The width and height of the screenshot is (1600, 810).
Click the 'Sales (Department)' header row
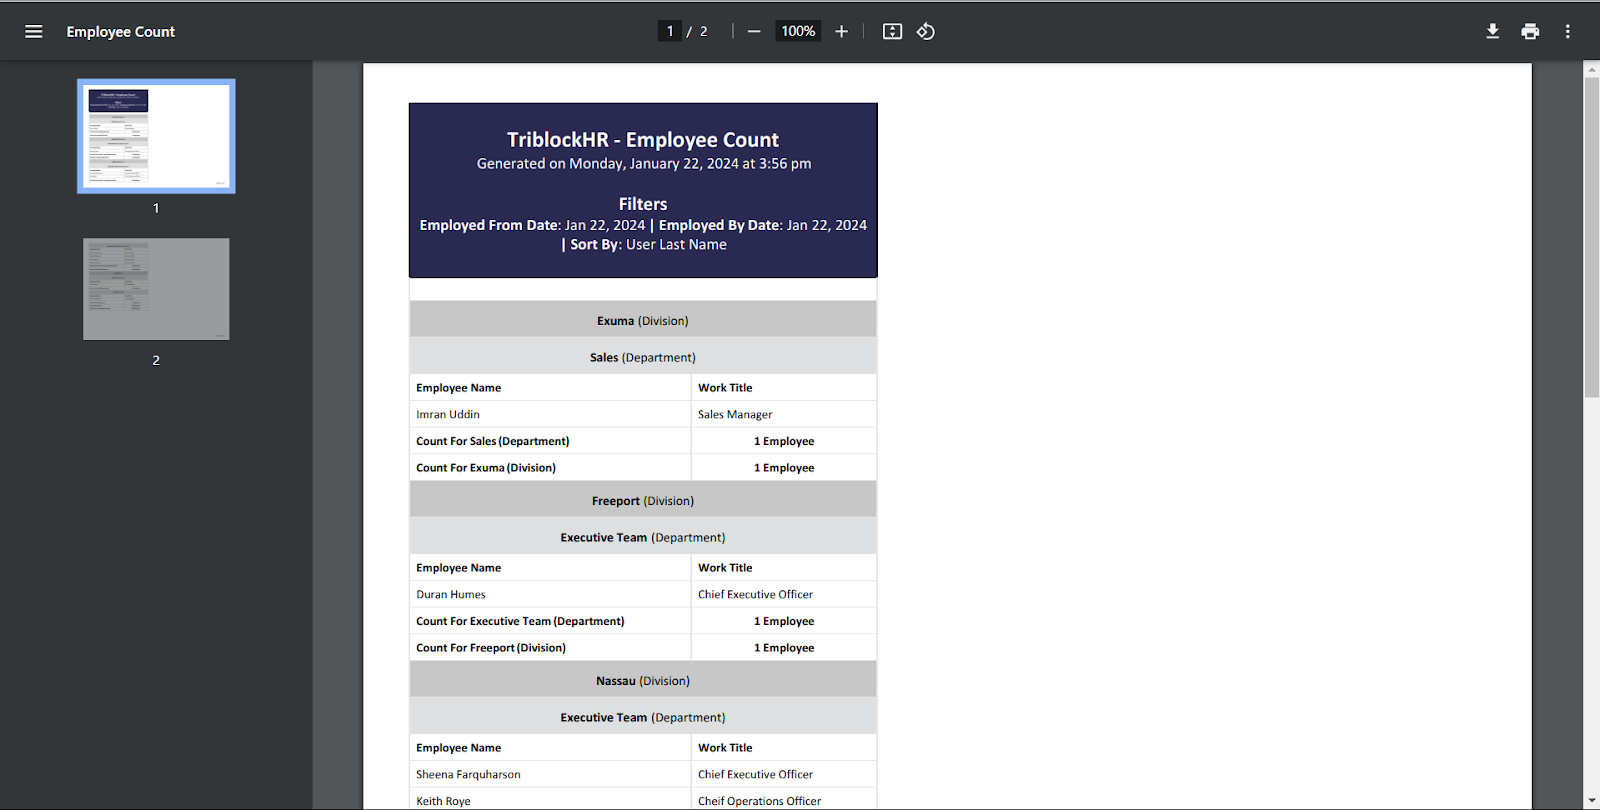pyautogui.click(x=643, y=357)
